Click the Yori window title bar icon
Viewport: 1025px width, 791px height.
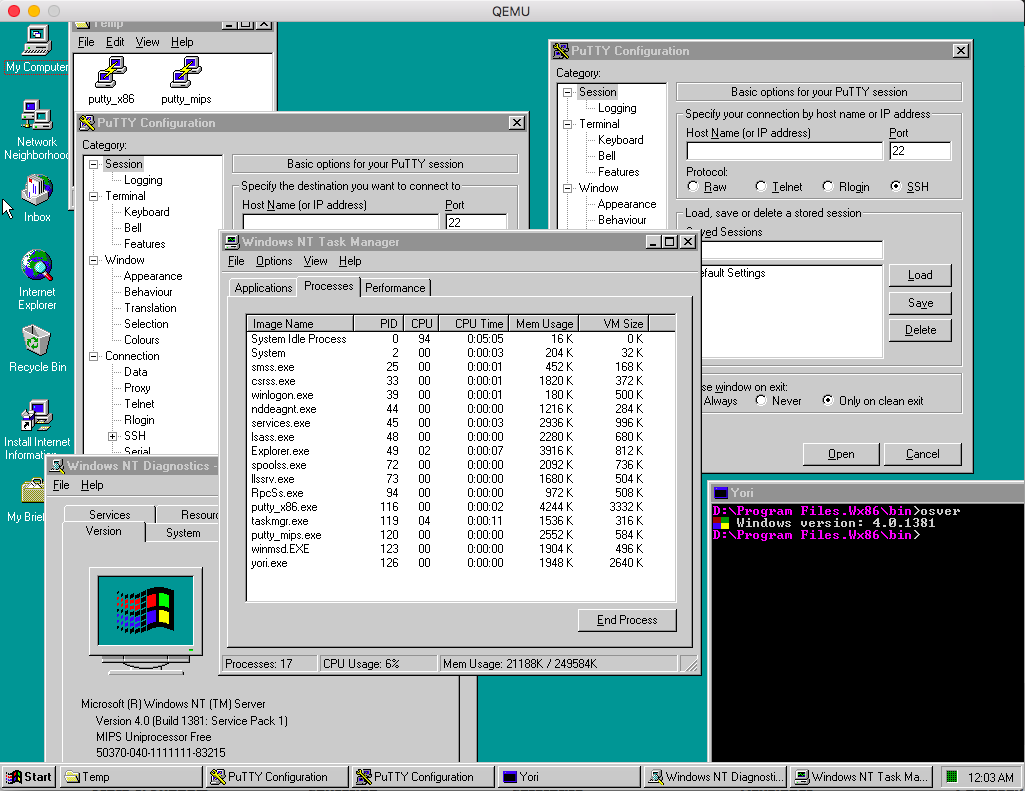(x=721, y=493)
